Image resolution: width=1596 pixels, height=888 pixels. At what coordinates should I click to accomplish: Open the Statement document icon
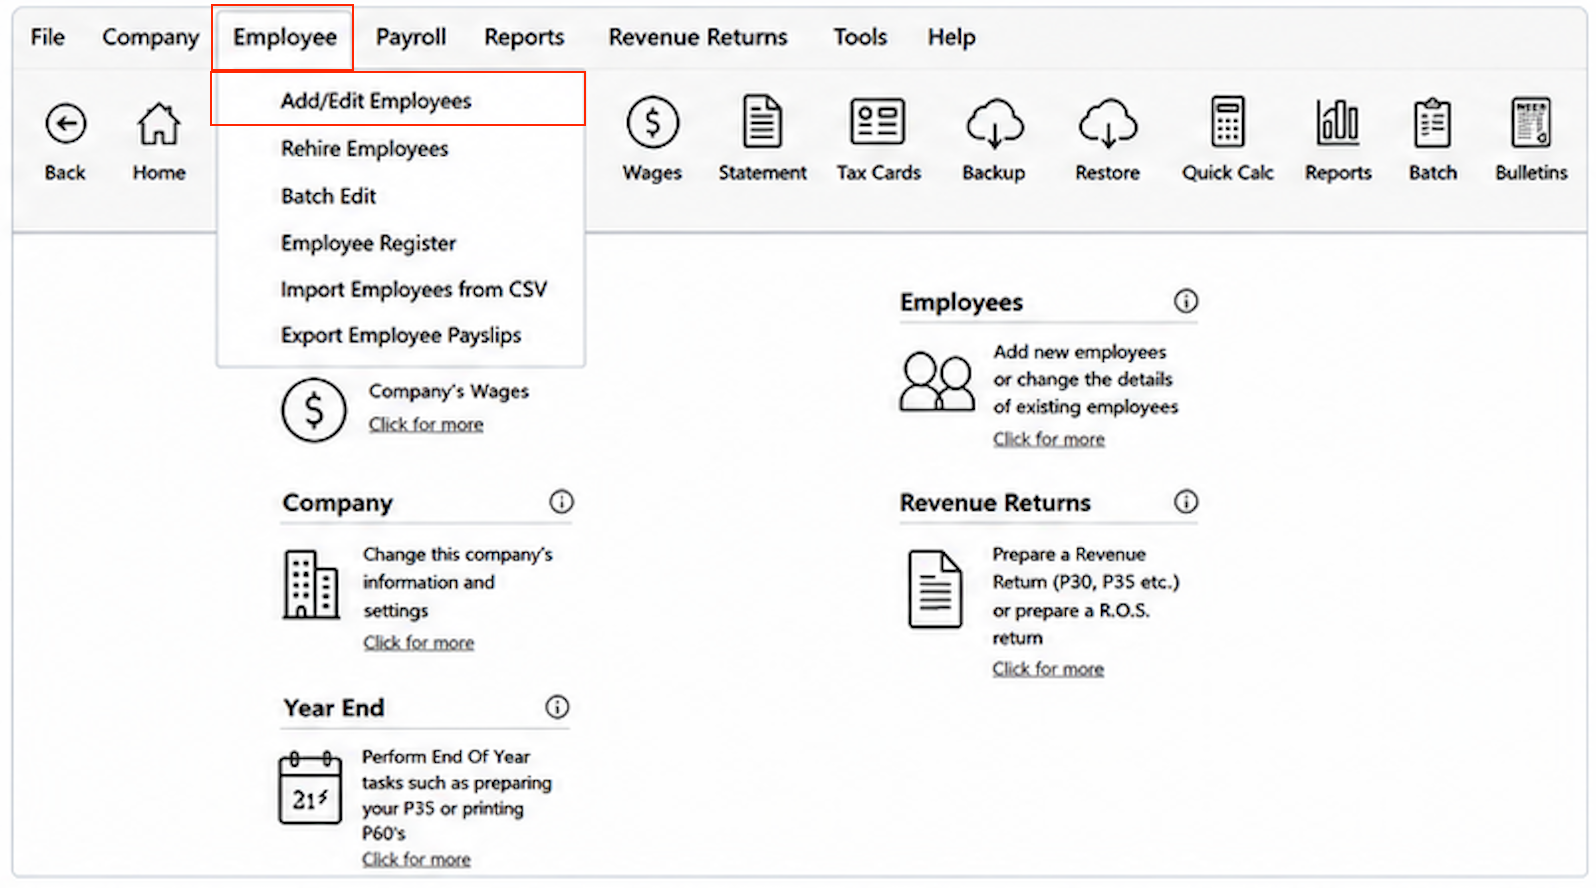(x=762, y=123)
